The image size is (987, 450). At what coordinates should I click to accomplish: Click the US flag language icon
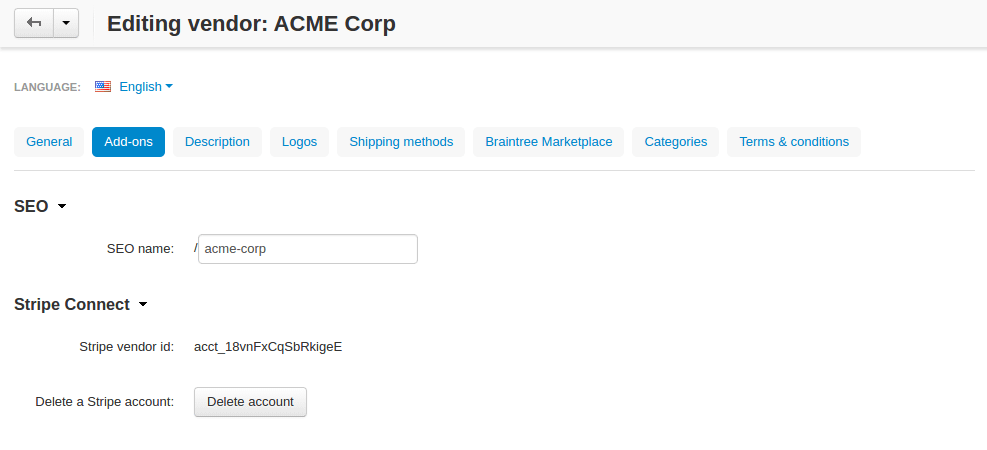[x=103, y=87]
